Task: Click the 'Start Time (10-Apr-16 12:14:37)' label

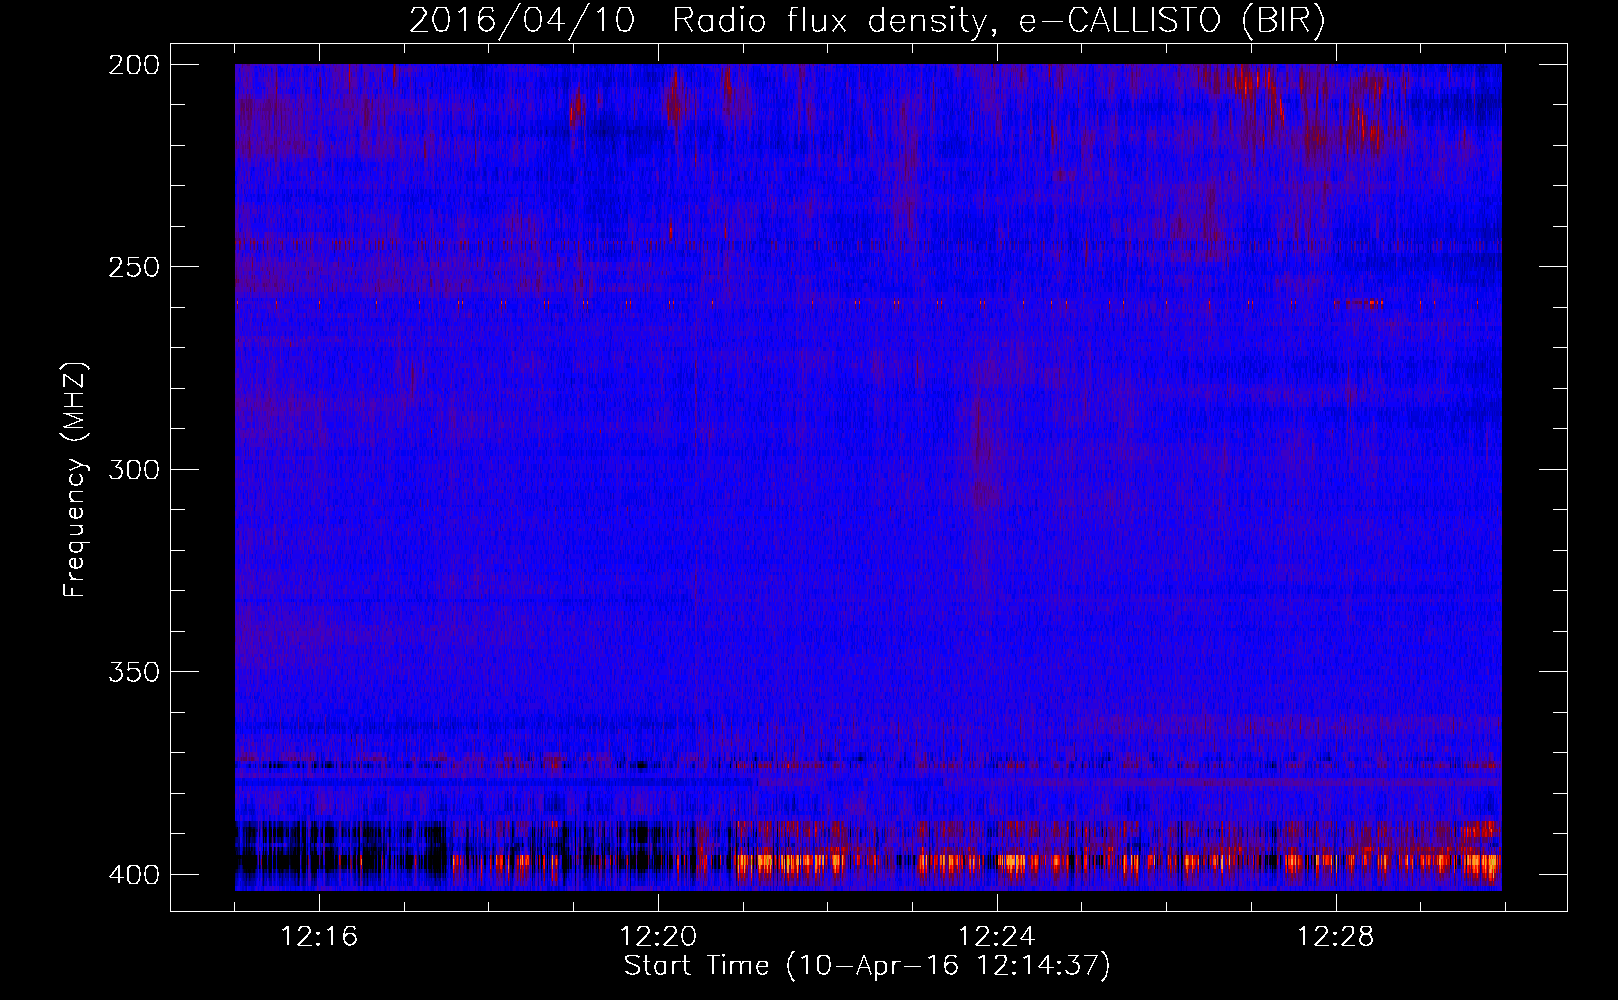Action: [x=867, y=966]
